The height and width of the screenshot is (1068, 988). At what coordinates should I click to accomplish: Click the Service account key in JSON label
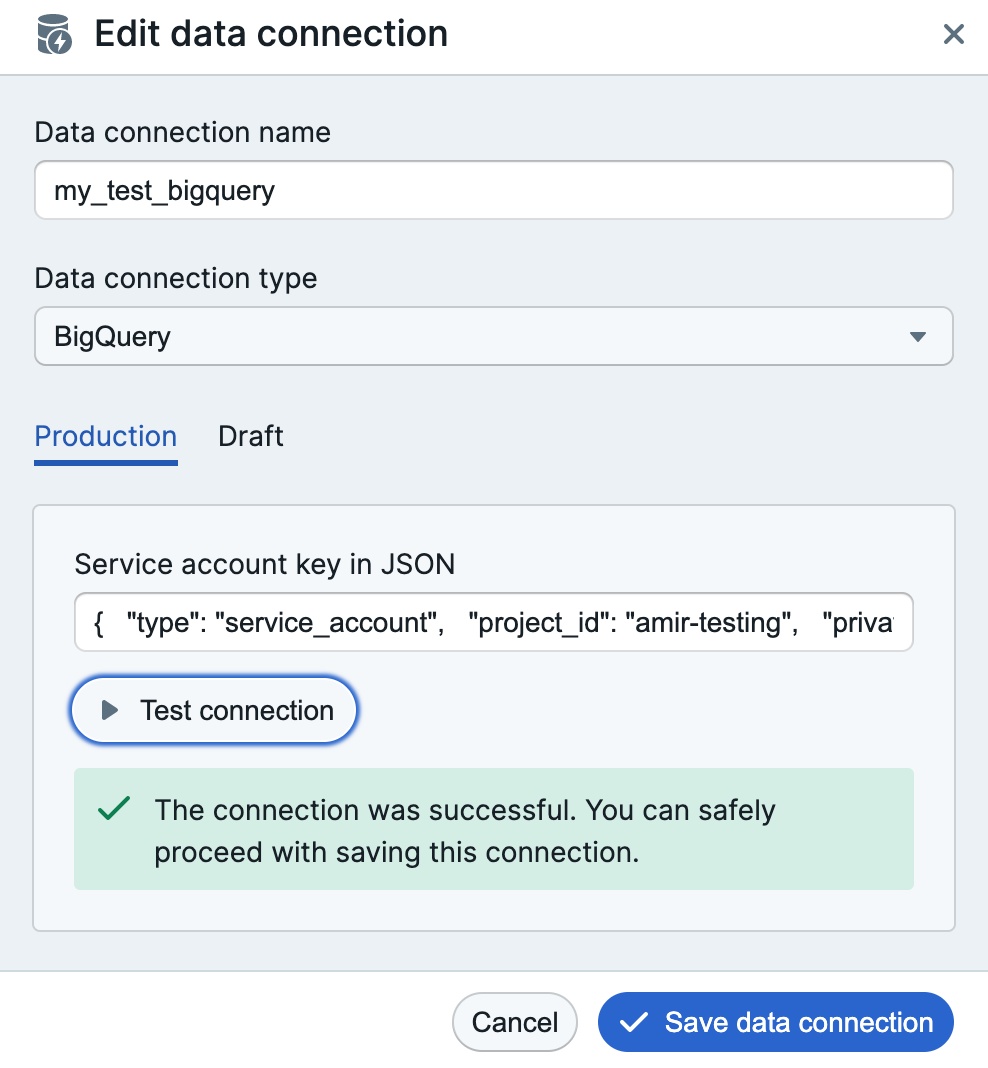click(264, 565)
